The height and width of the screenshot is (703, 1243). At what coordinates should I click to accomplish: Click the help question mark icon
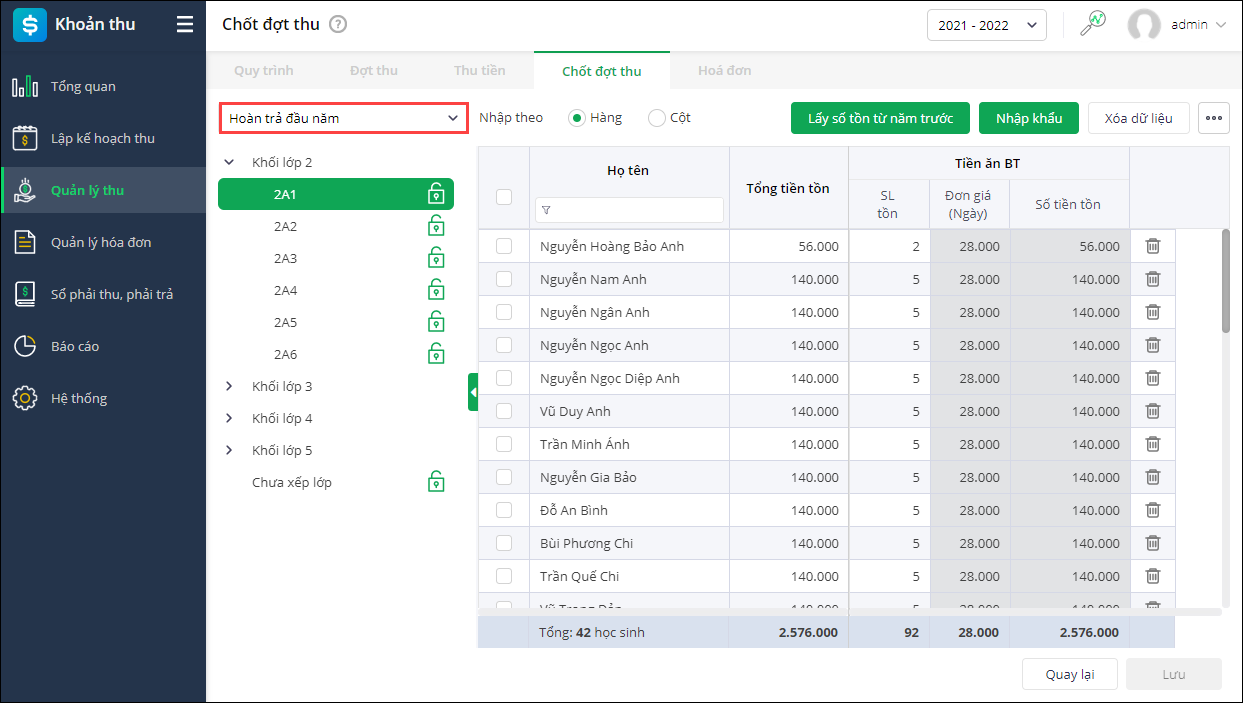338,24
